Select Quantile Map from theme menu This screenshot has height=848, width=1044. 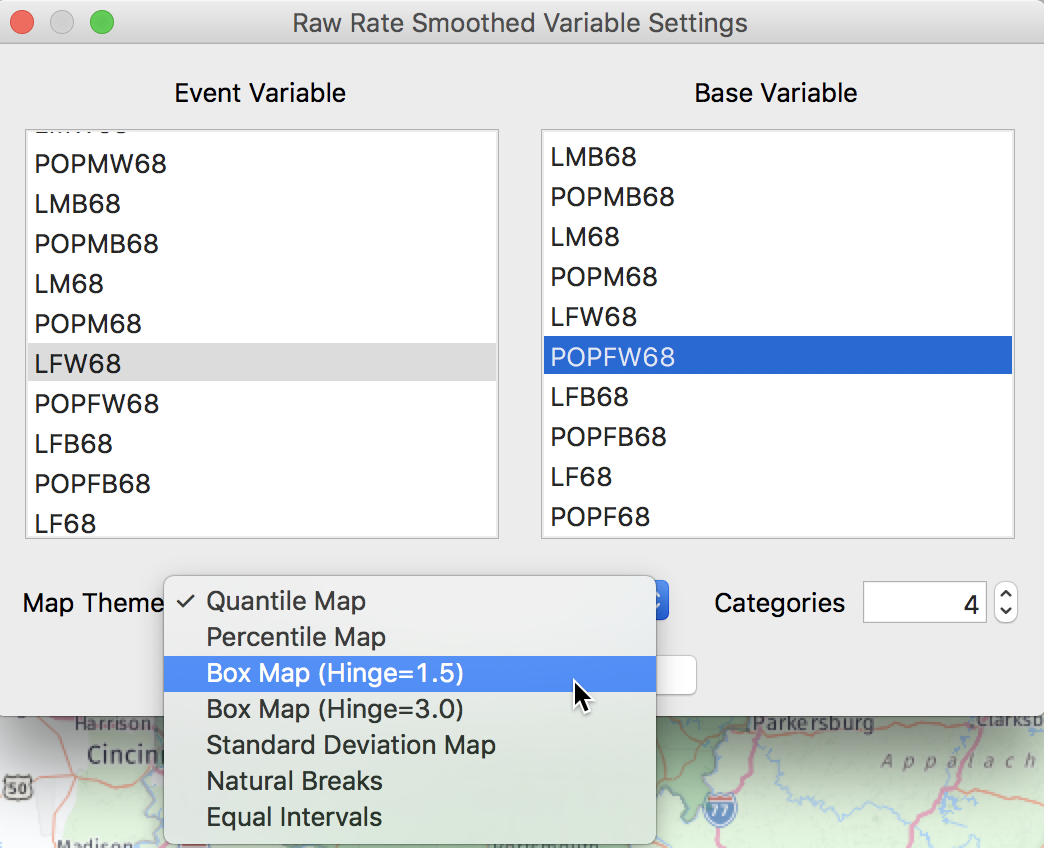pyautogui.click(x=409, y=601)
